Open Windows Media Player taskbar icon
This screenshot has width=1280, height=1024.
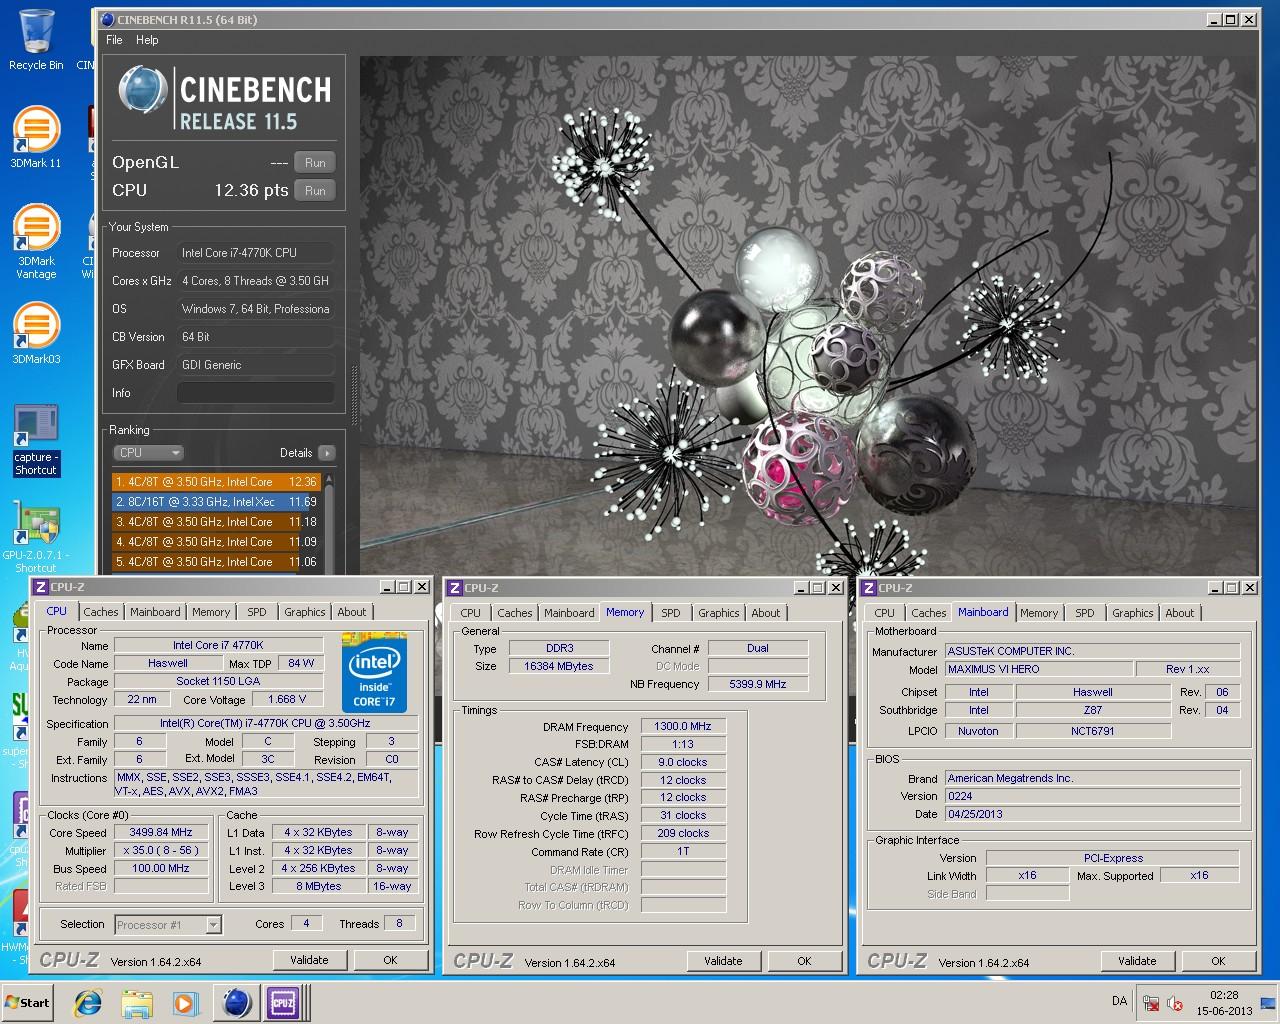click(184, 1003)
